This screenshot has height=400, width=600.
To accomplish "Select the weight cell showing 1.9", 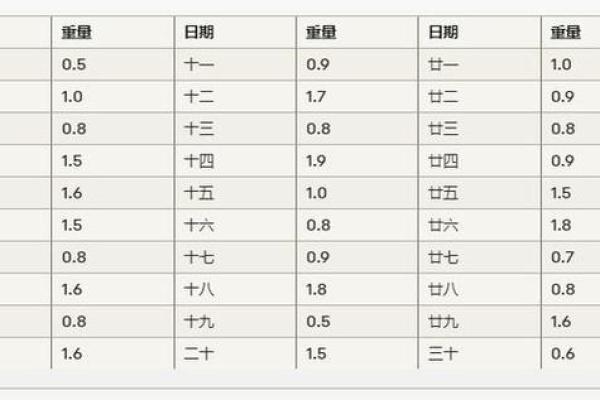I will pyautogui.click(x=318, y=161).
